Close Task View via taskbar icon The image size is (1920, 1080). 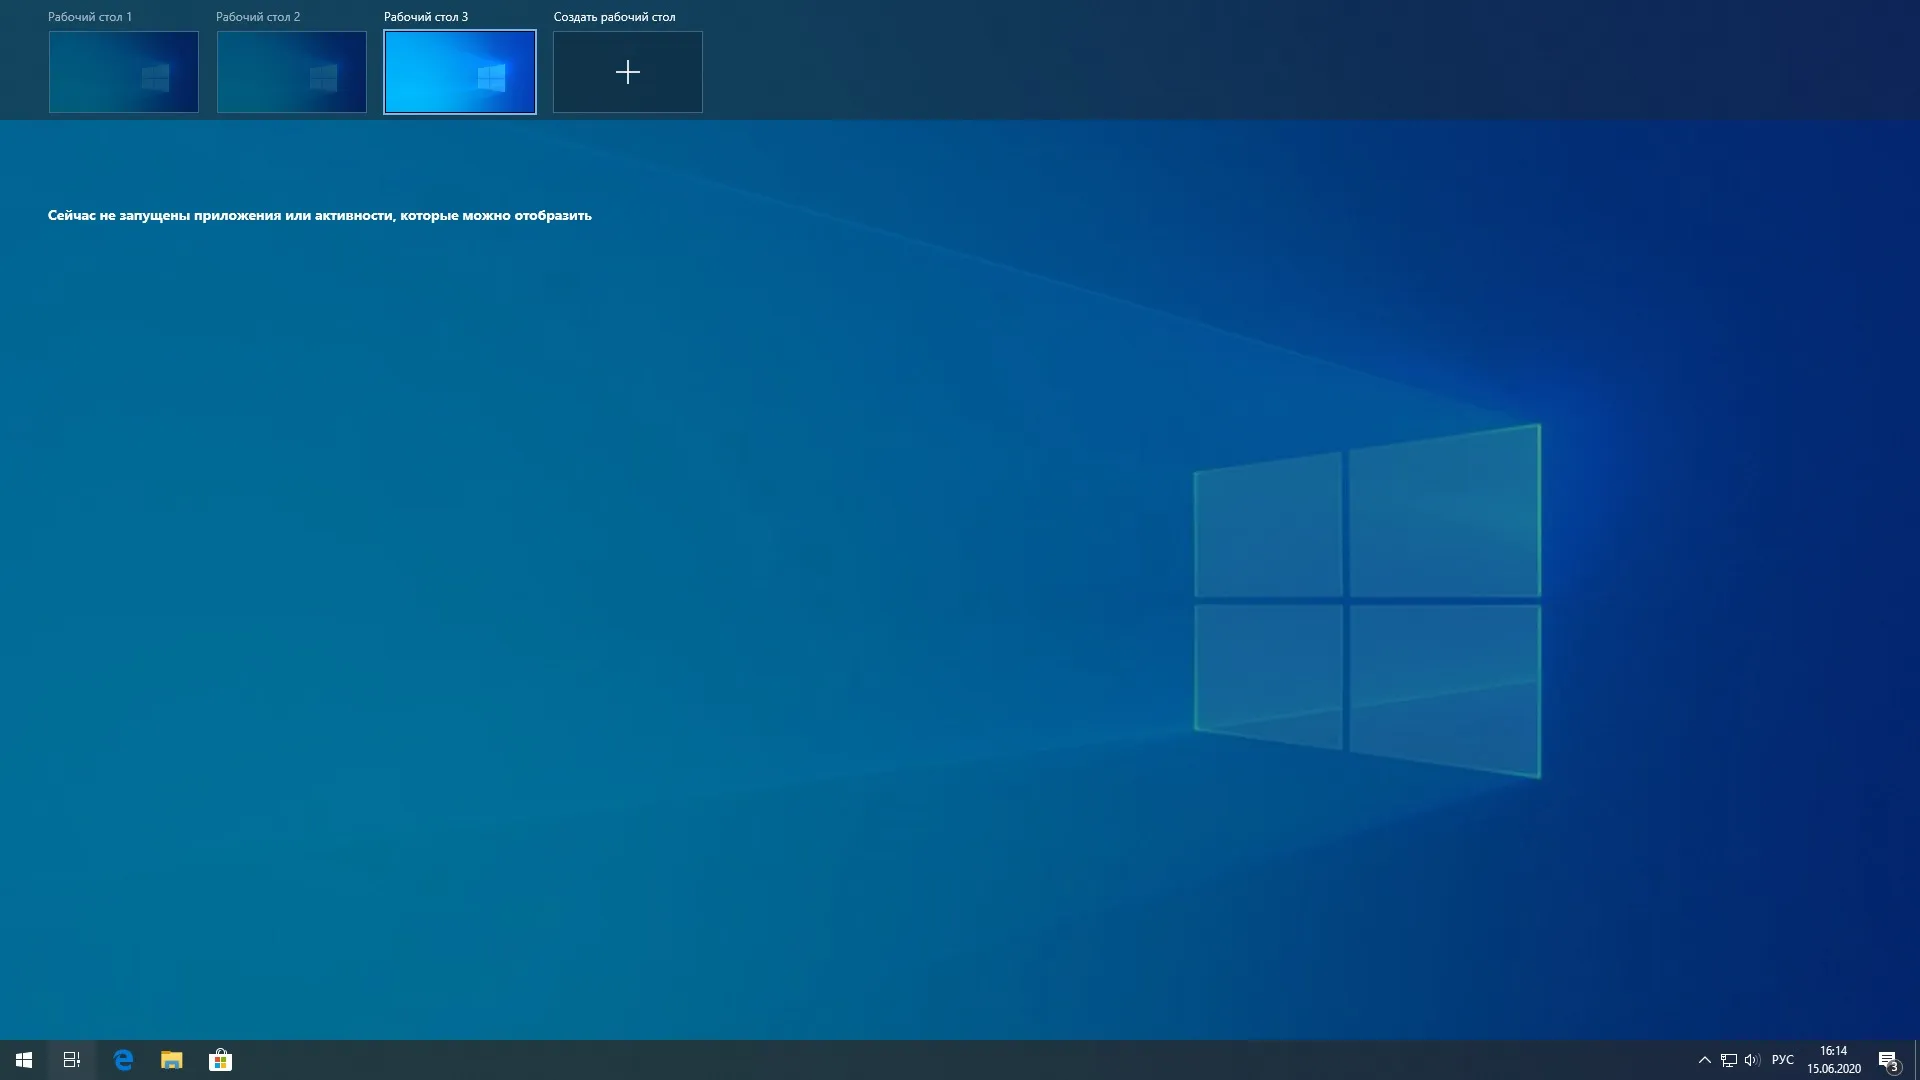point(72,1060)
